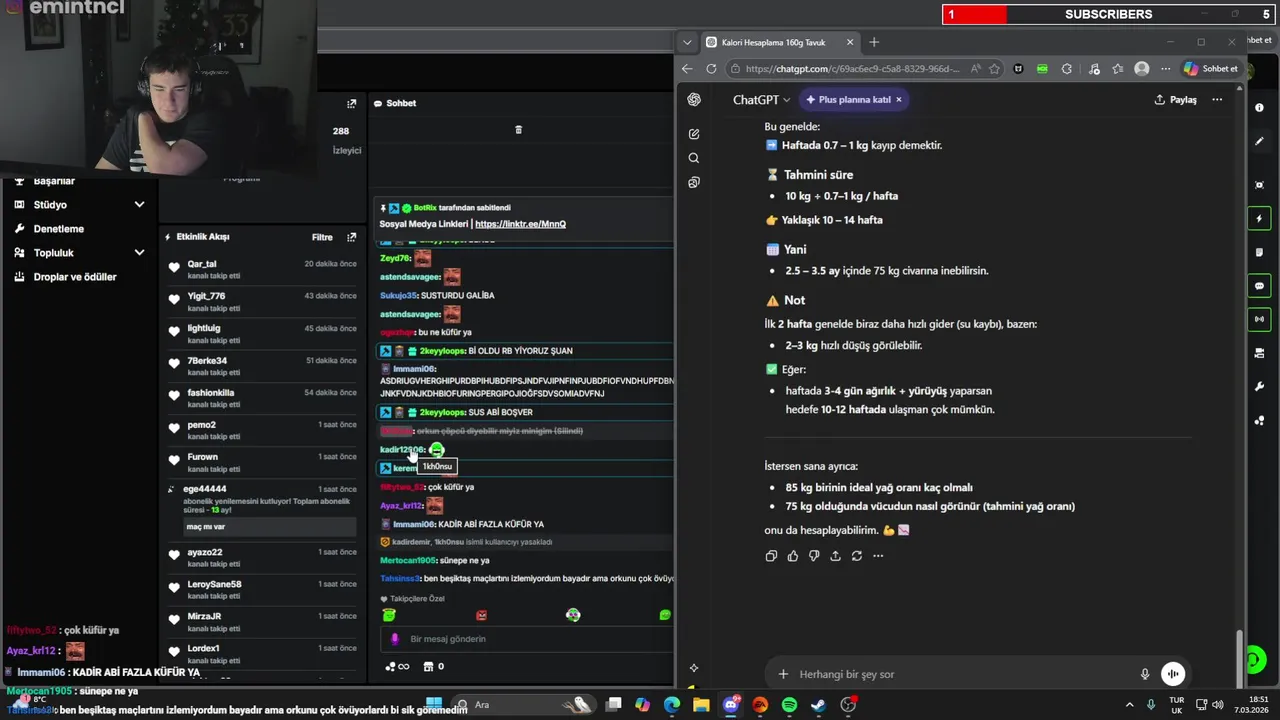
Task: Open a new Edge browser tab
Action: (874, 42)
